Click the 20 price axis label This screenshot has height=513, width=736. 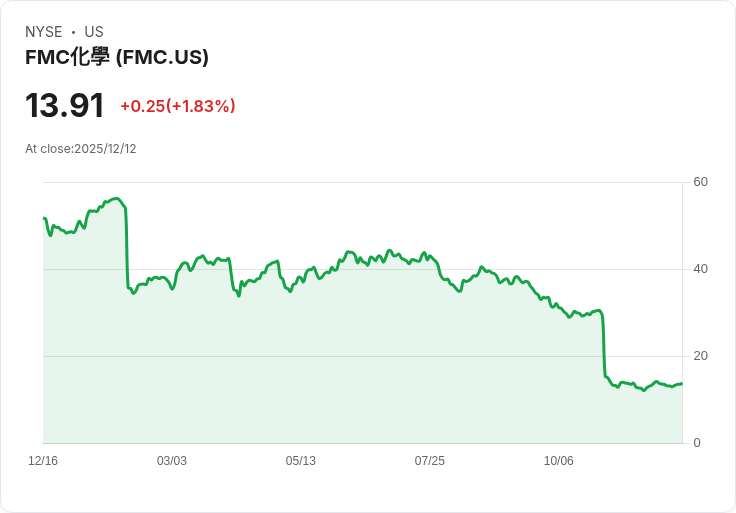tap(701, 356)
